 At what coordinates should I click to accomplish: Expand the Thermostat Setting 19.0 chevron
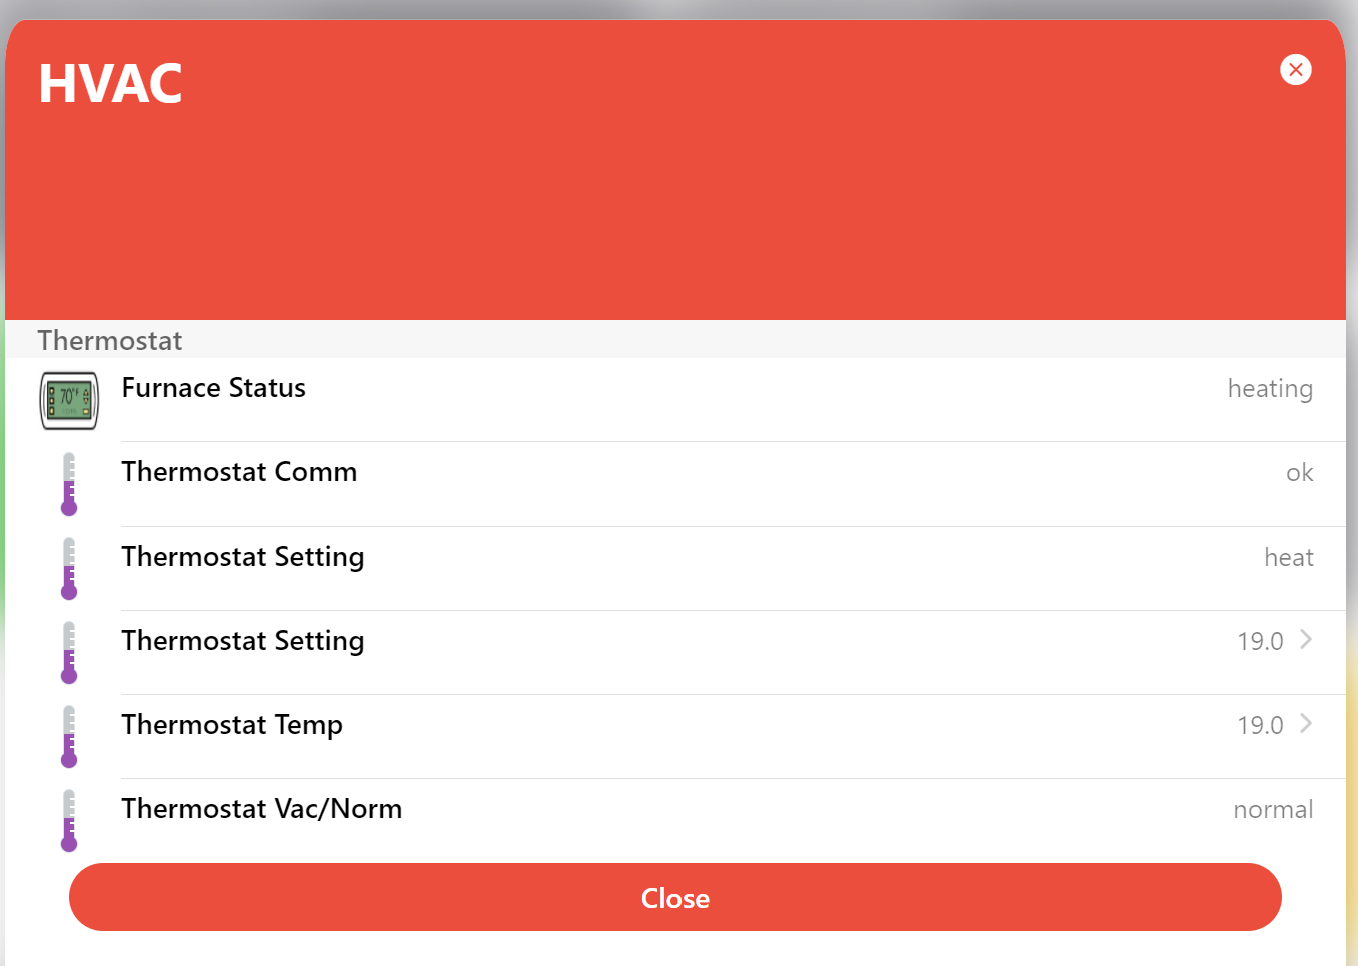coord(1306,639)
